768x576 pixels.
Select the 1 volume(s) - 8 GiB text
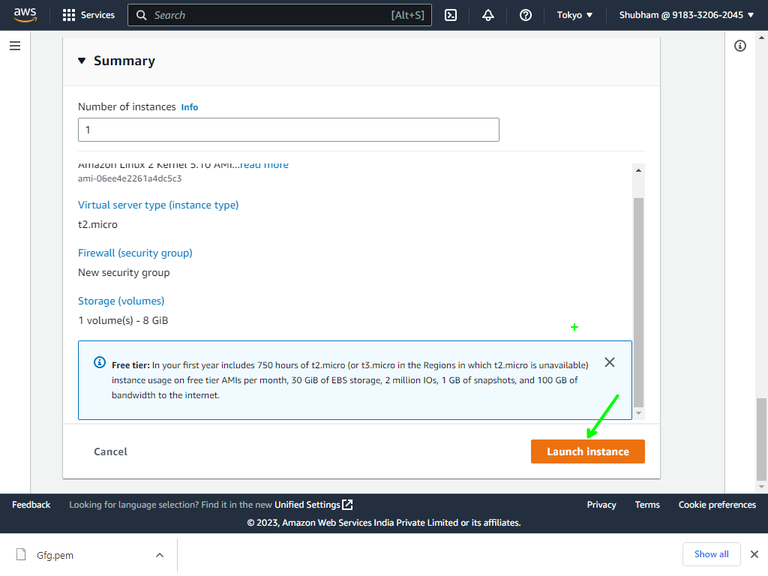coord(123,321)
